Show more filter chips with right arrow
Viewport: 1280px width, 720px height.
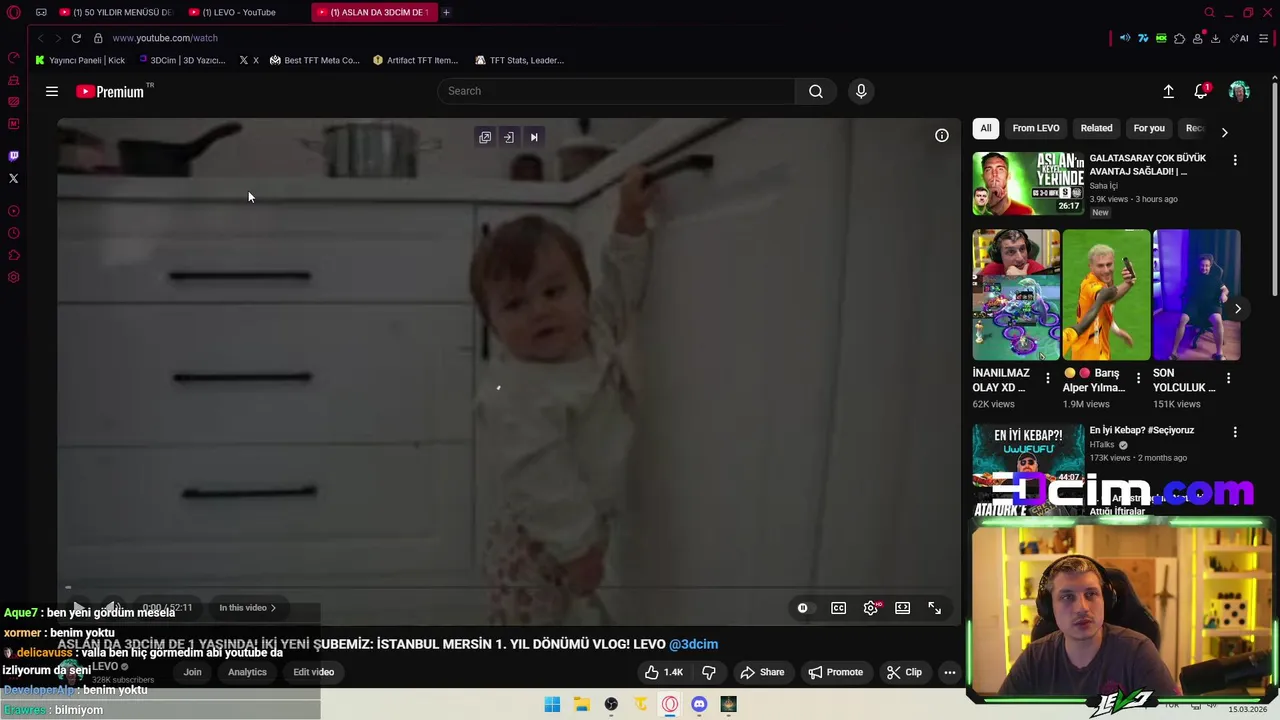pyautogui.click(x=1224, y=132)
